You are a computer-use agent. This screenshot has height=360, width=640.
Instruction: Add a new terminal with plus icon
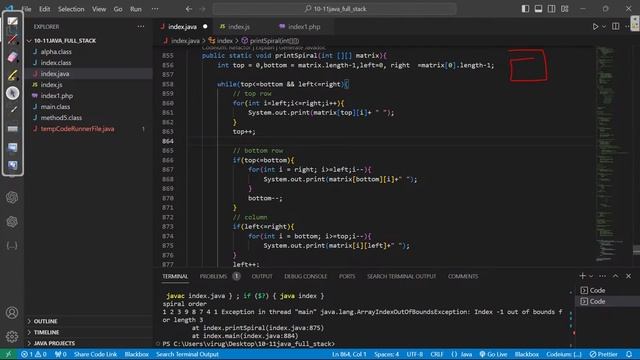[582, 276]
